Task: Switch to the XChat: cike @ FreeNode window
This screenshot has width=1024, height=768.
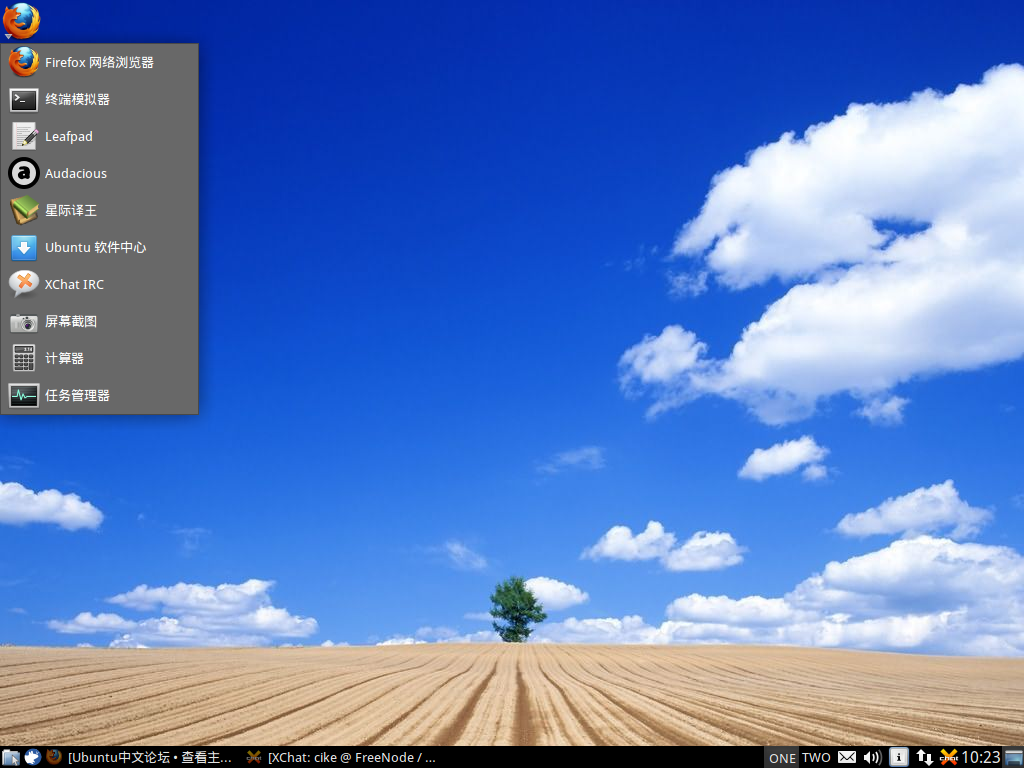Action: pos(341,758)
